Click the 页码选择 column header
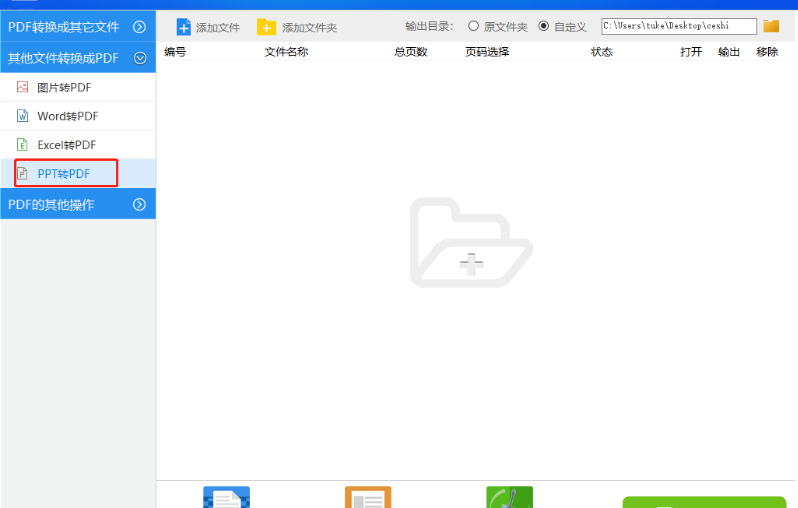The height and width of the screenshot is (508, 798). pos(487,52)
